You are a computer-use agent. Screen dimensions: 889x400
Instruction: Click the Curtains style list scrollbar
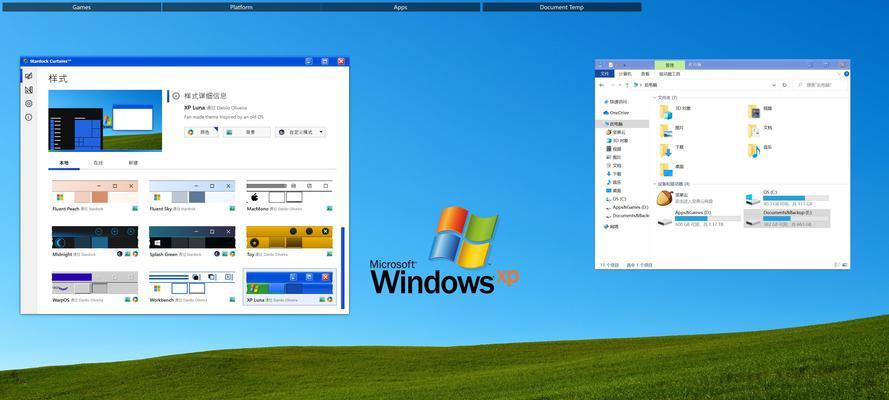[342, 268]
